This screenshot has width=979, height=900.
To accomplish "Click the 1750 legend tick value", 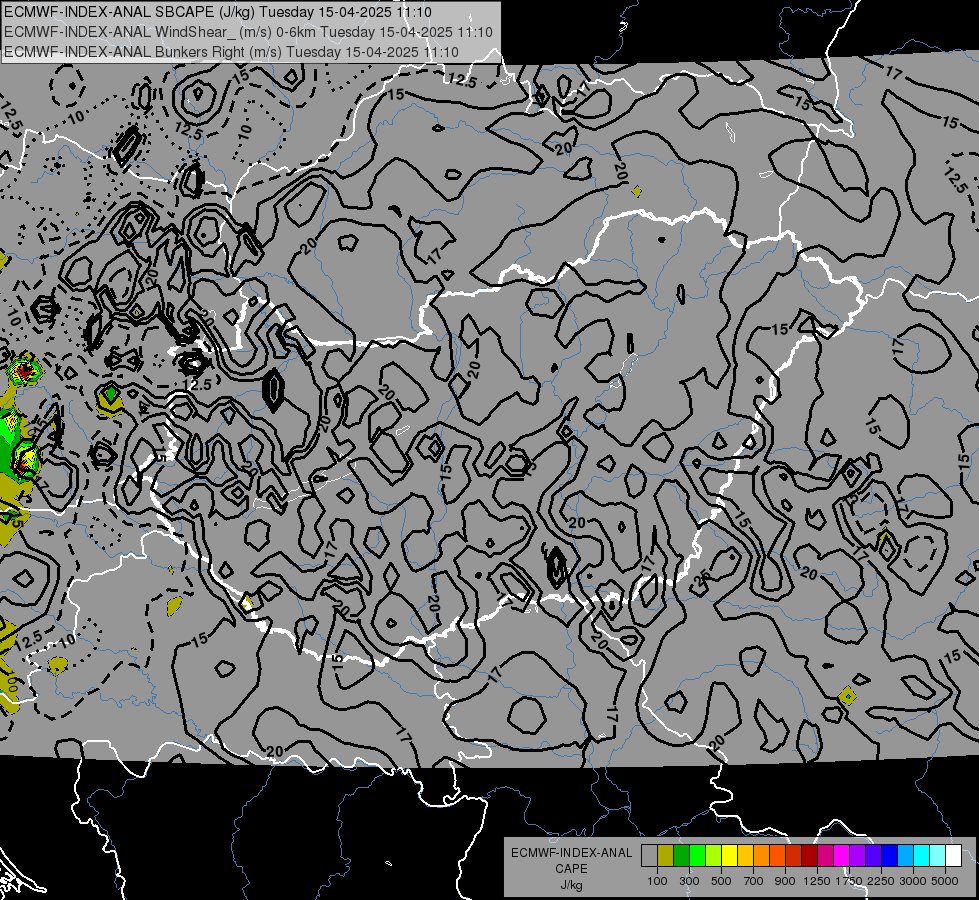I will click(x=849, y=881).
